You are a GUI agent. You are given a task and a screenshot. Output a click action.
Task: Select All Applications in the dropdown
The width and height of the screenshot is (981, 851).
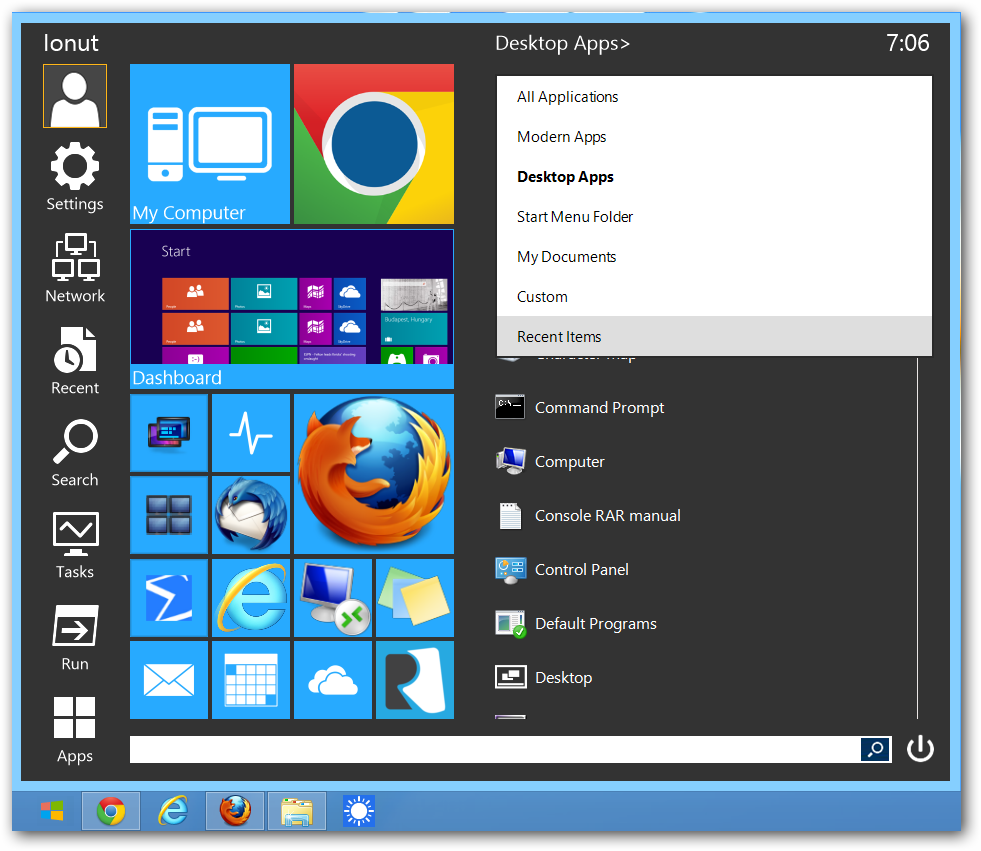(x=714, y=97)
